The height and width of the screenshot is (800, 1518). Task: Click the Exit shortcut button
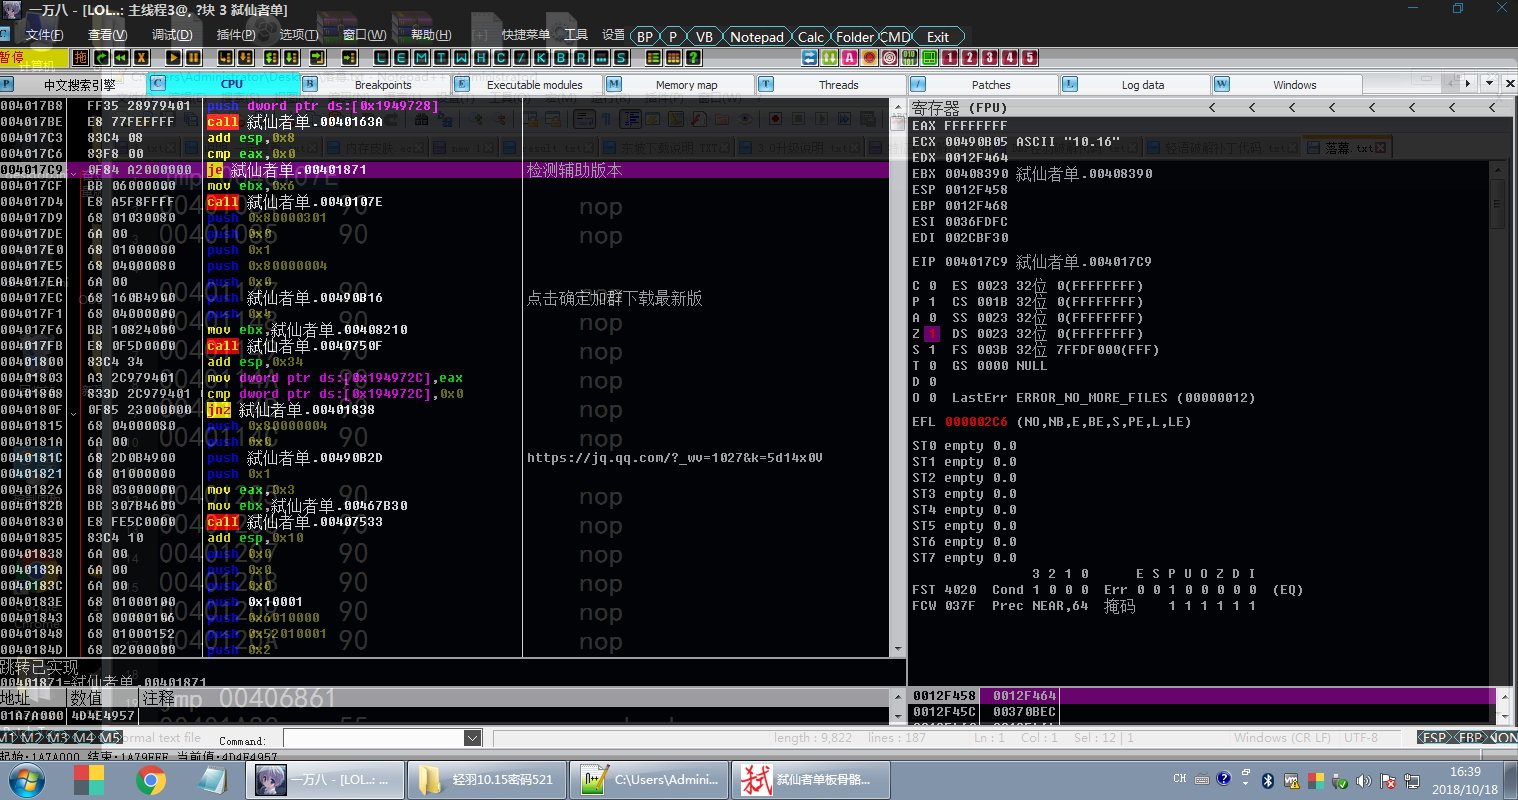tap(938, 37)
